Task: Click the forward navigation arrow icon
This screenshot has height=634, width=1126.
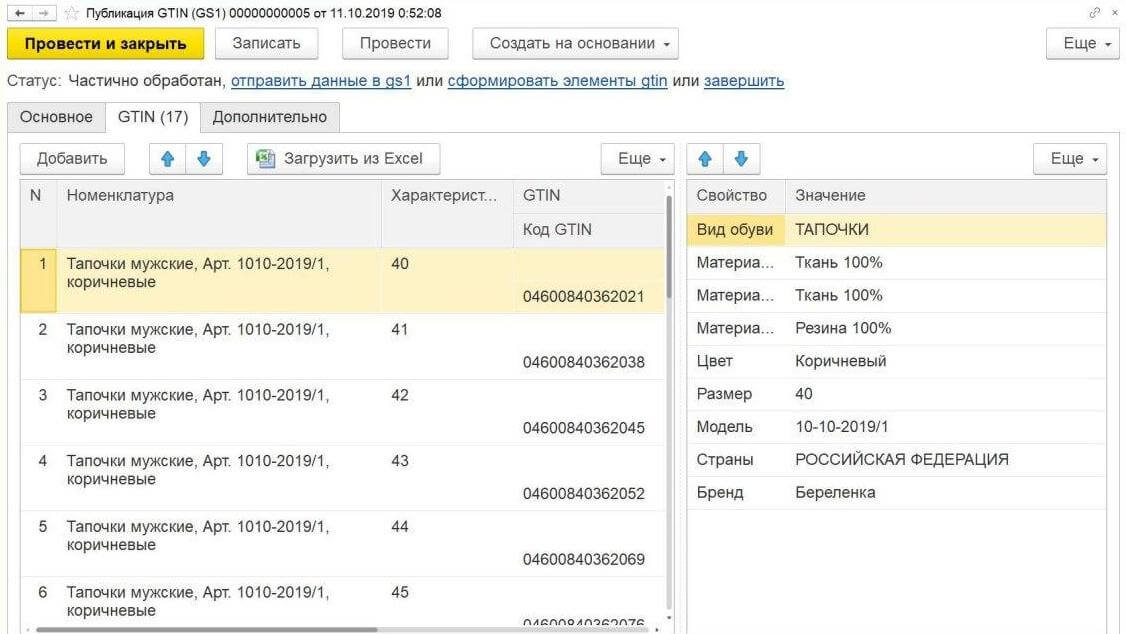Action: (44, 13)
